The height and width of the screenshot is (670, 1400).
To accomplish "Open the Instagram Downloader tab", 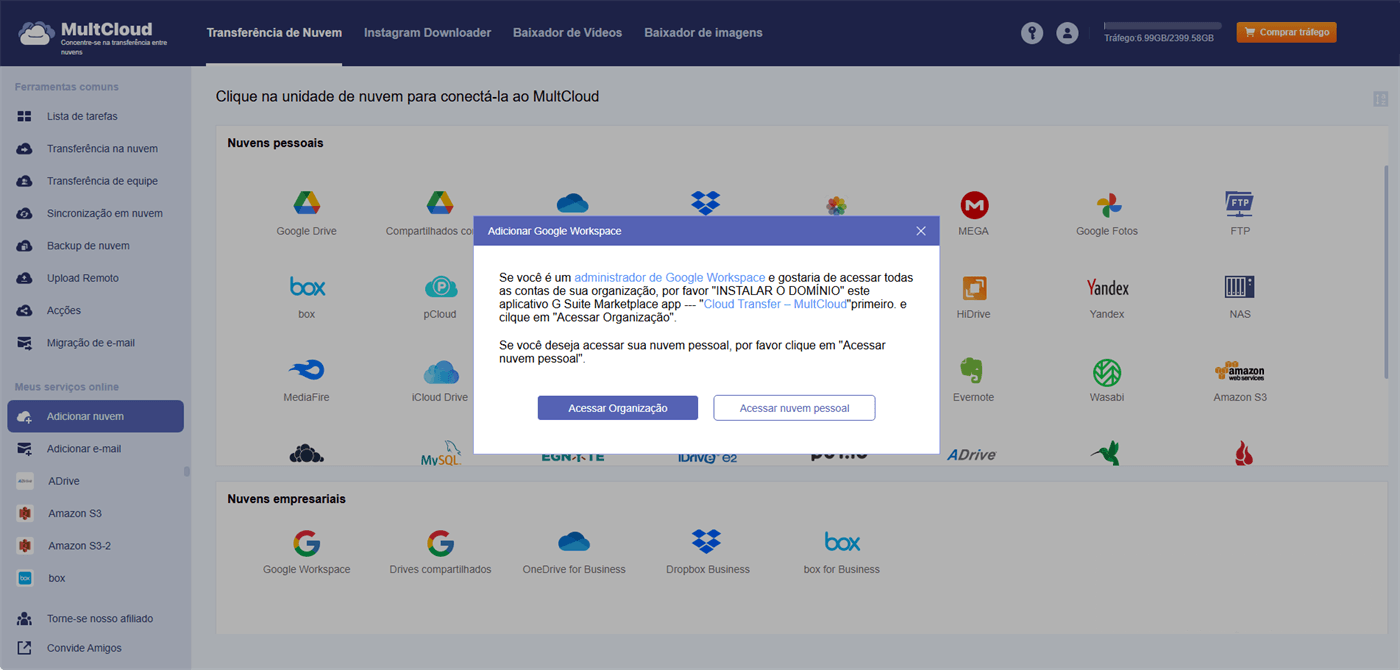I will click(x=427, y=33).
